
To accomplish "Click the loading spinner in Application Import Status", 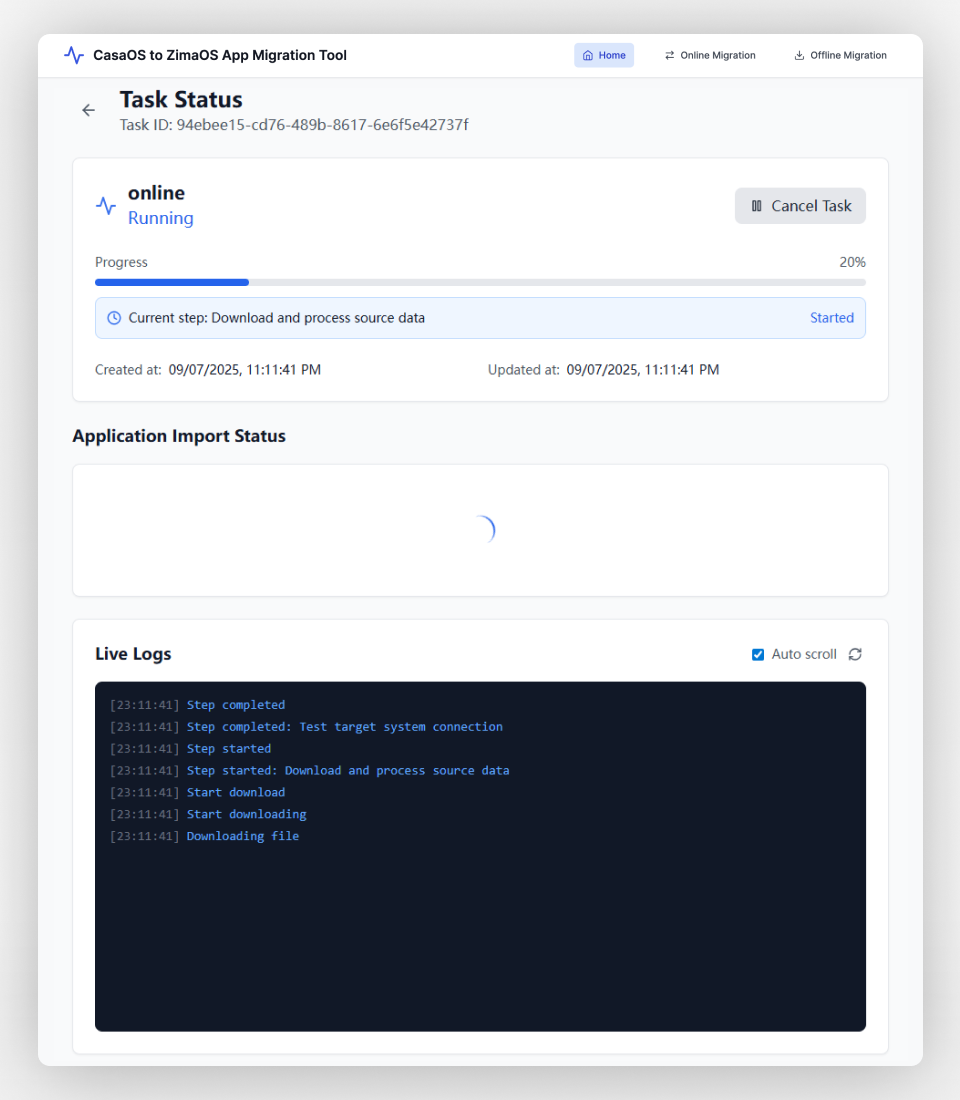I will [x=484, y=530].
